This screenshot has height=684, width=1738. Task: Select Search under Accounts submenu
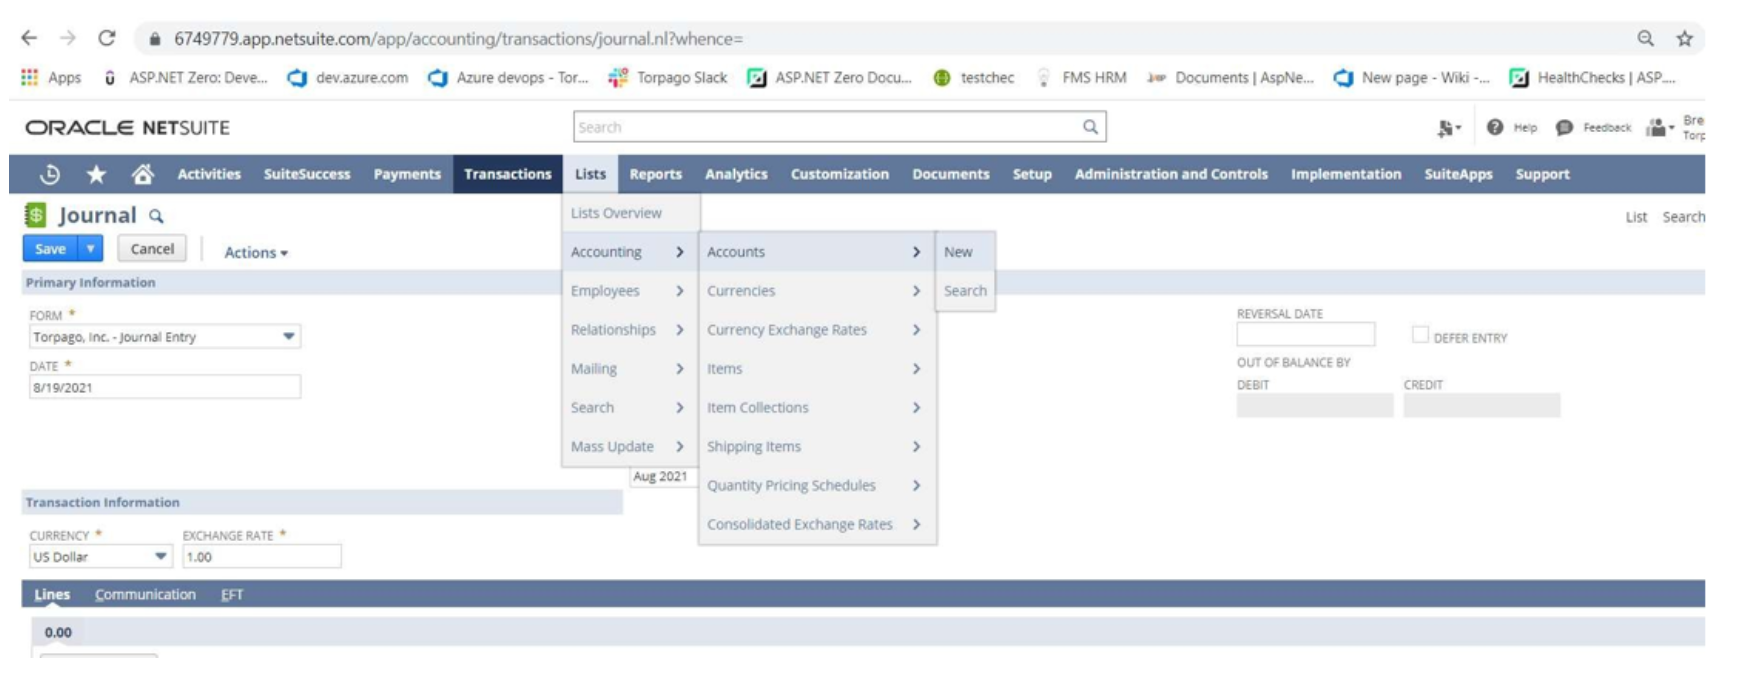[964, 291]
